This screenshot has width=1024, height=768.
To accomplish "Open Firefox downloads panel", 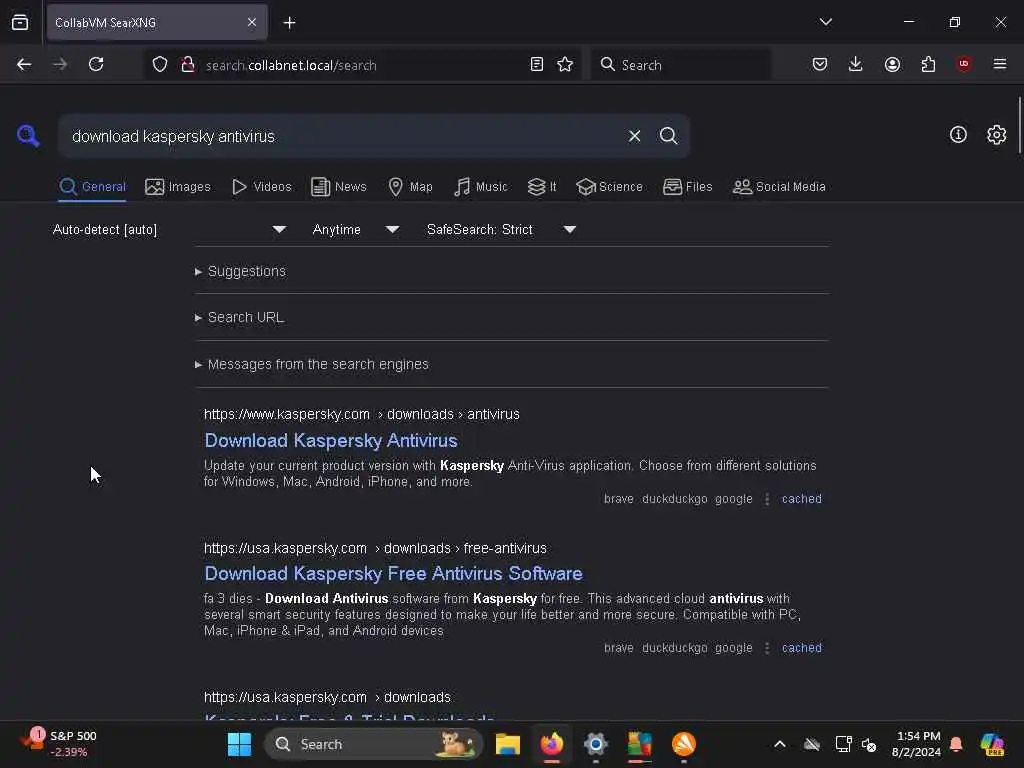I will 856,65.
